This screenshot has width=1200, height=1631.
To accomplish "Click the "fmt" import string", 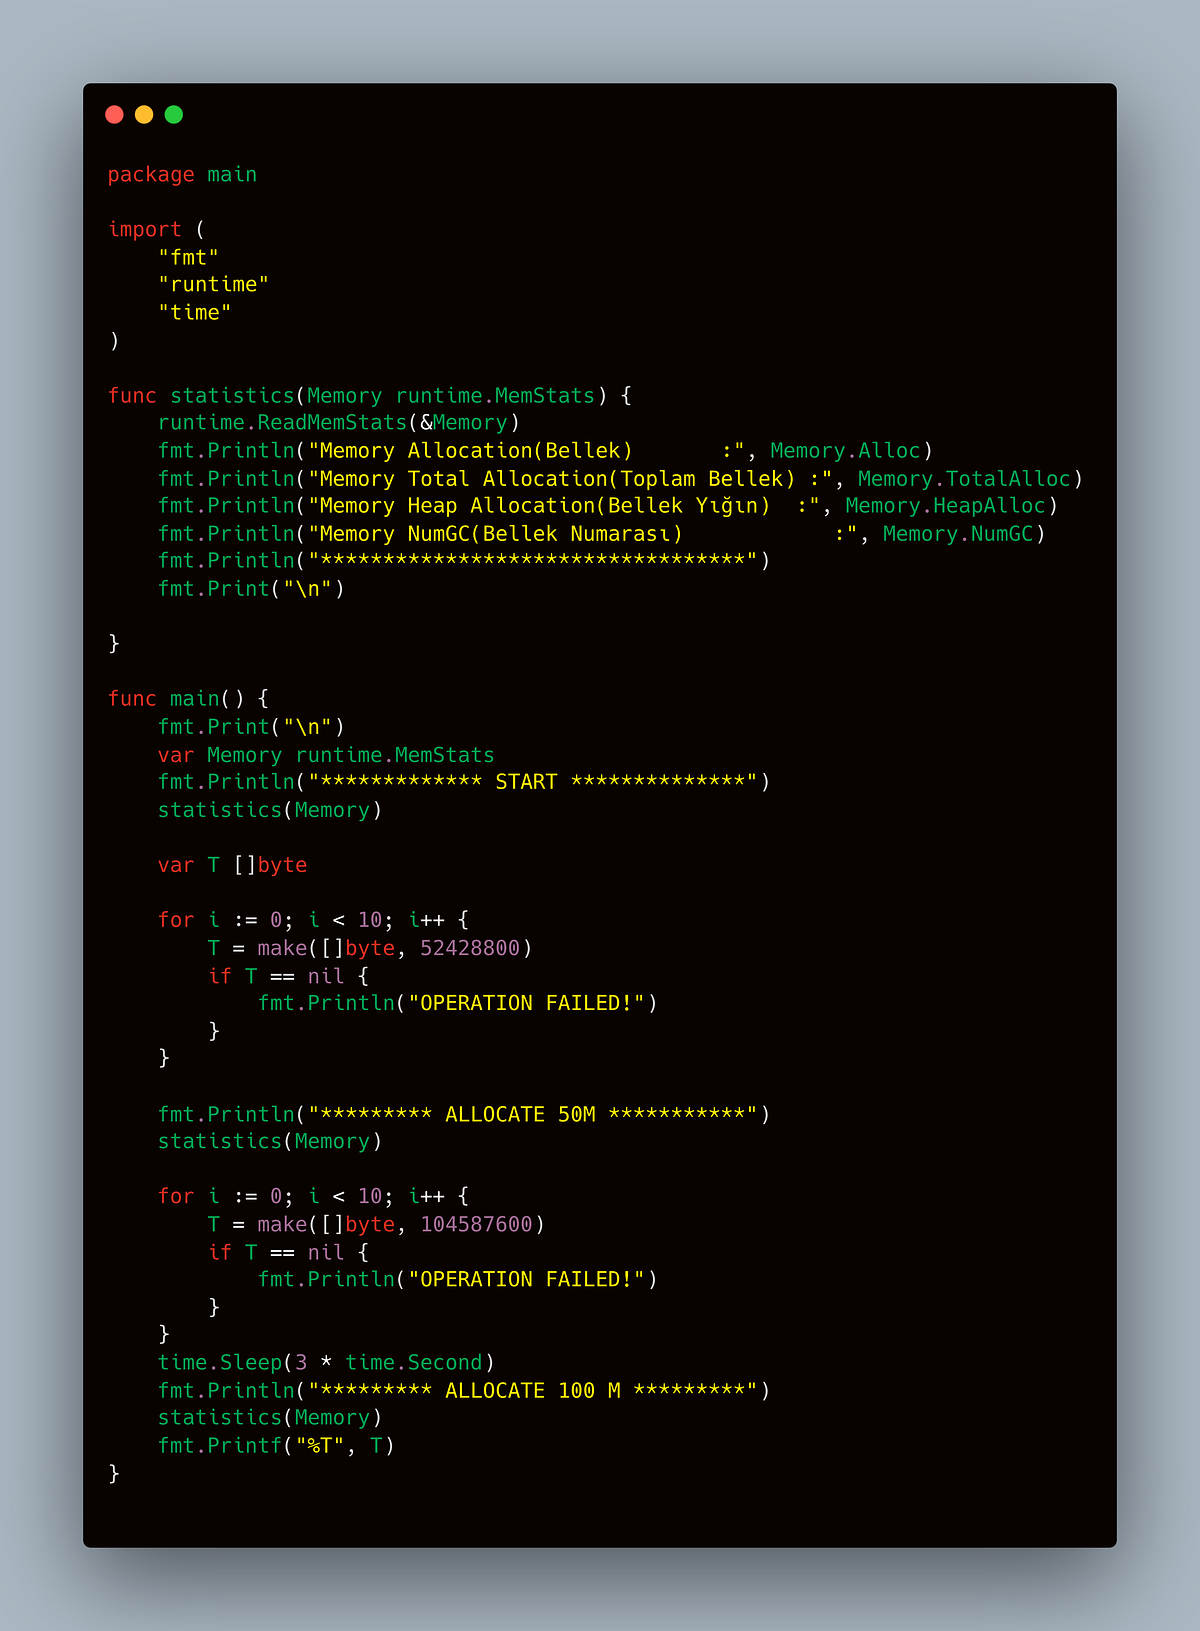I will 188,258.
